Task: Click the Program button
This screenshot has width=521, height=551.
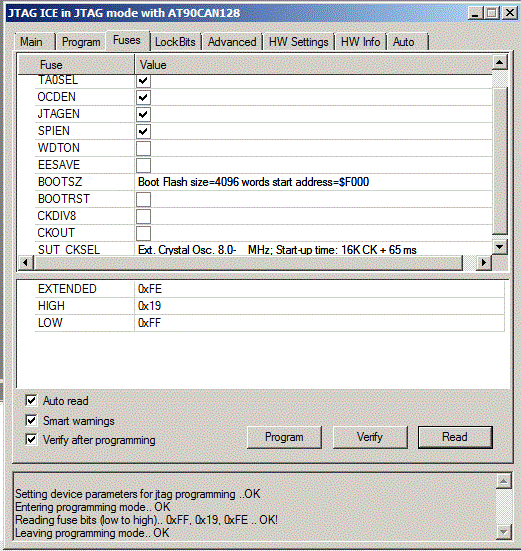Action: (x=284, y=437)
